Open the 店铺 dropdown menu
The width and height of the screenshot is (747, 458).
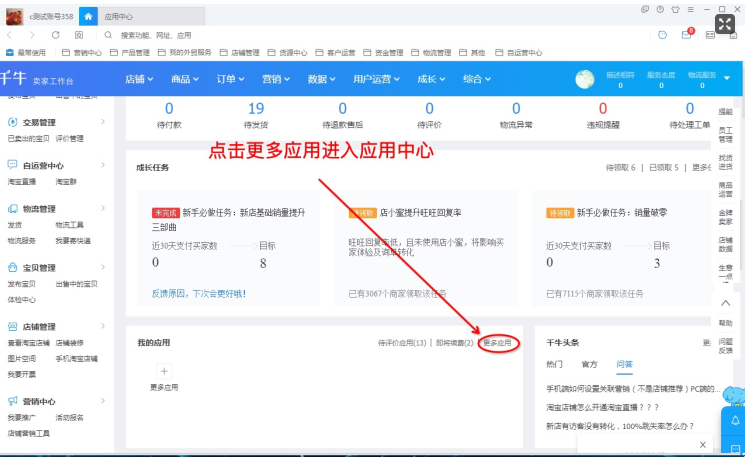139,79
